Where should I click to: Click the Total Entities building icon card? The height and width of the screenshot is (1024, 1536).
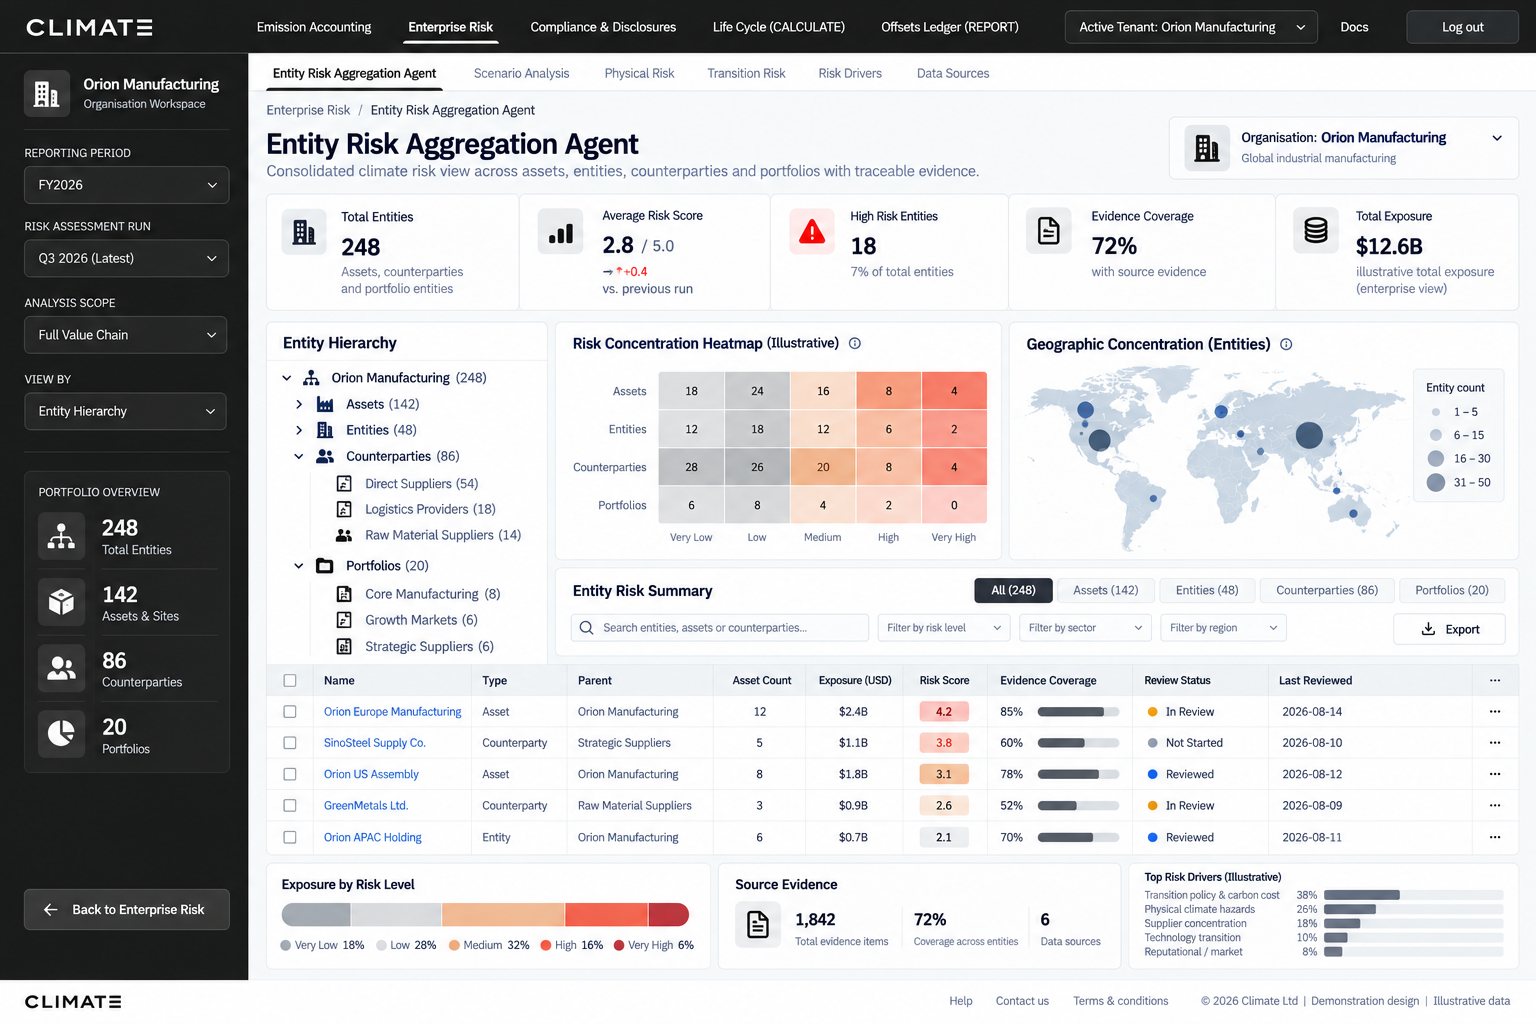click(304, 233)
